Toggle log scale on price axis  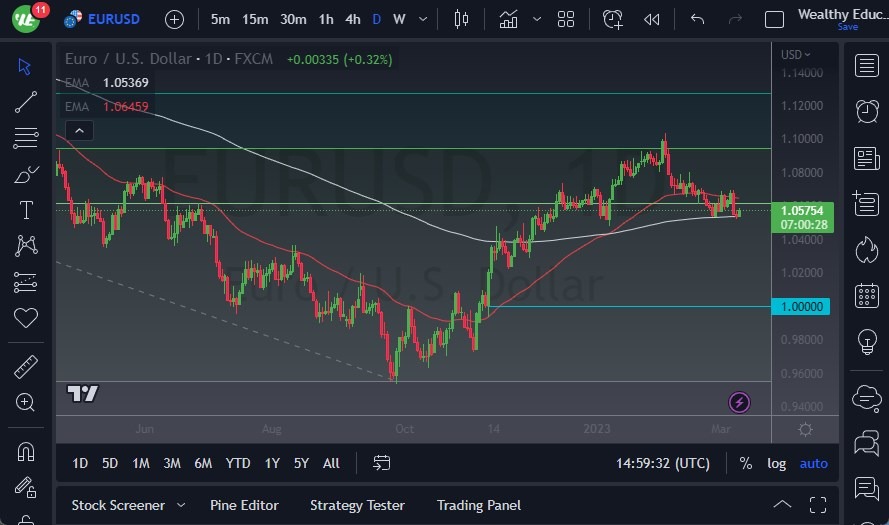pos(776,463)
